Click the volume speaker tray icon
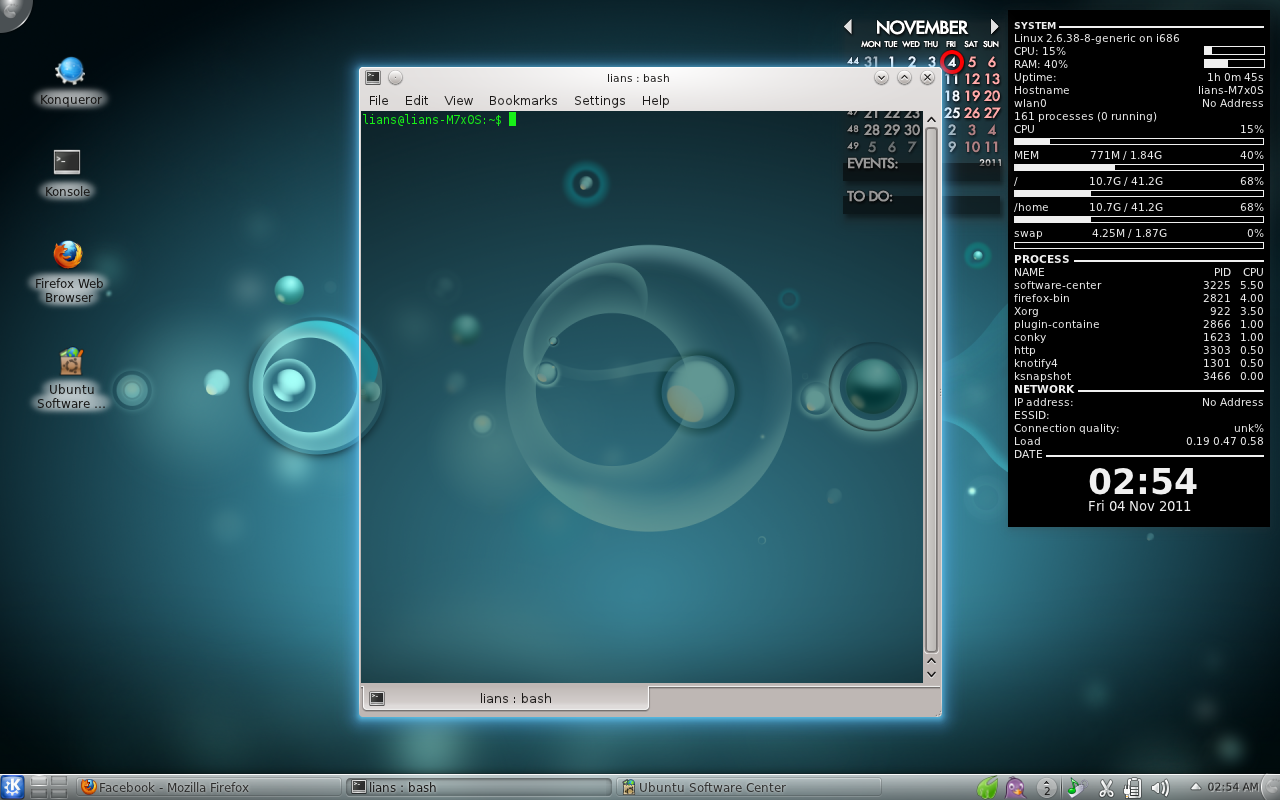The image size is (1280, 800). [1160, 788]
